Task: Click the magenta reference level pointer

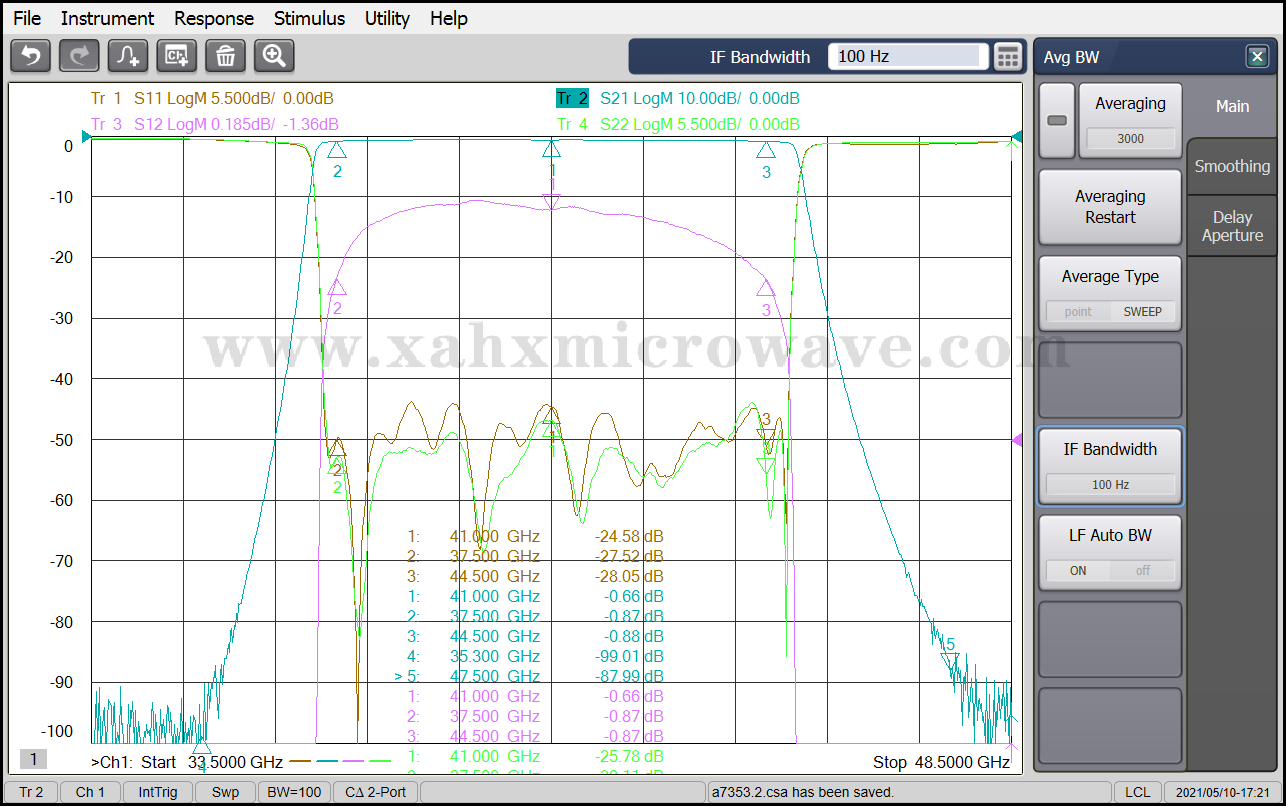Action: 1017,440
